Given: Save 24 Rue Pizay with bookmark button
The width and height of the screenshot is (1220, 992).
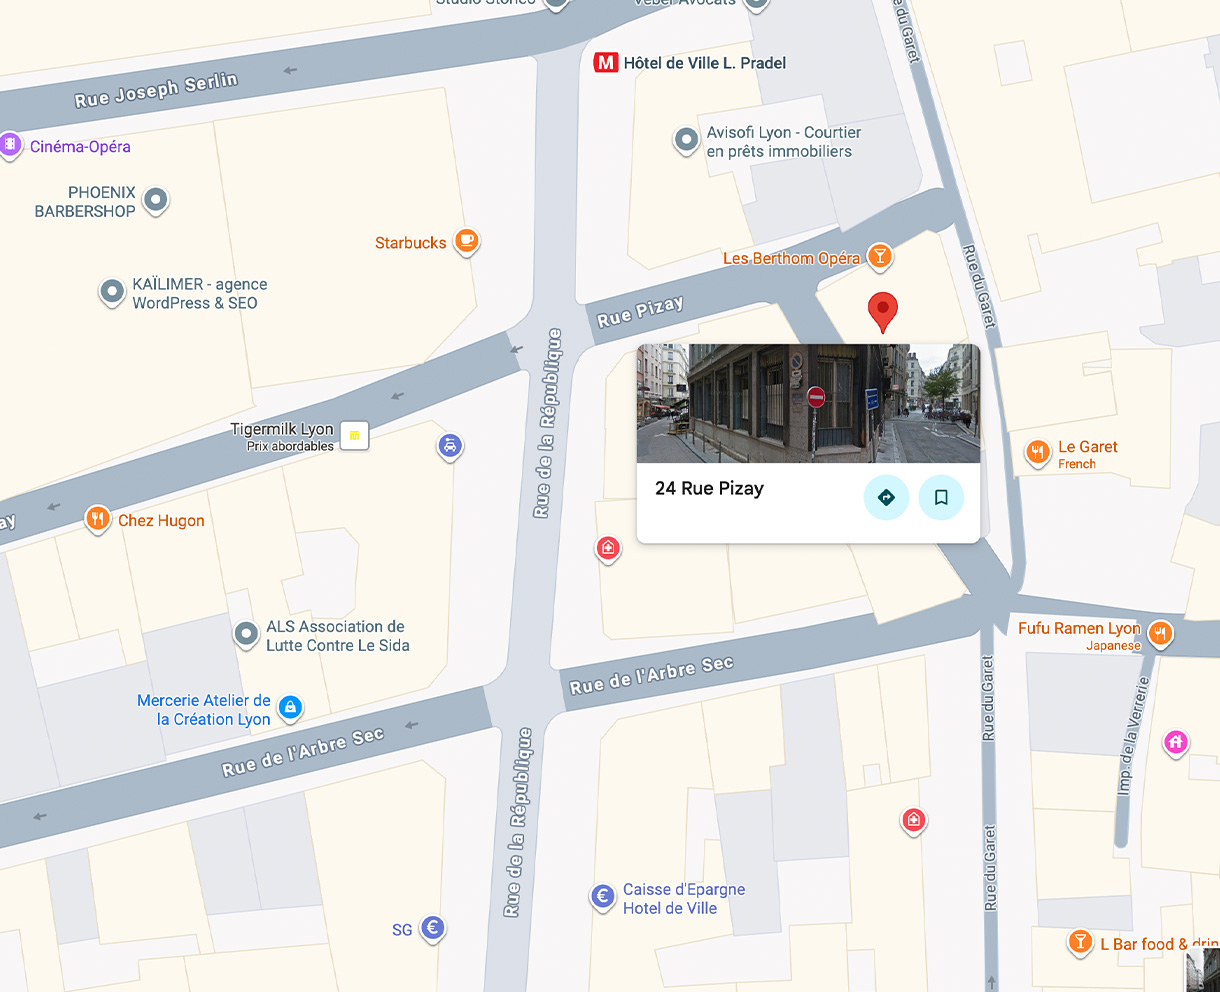Looking at the screenshot, I should point(941,497).
